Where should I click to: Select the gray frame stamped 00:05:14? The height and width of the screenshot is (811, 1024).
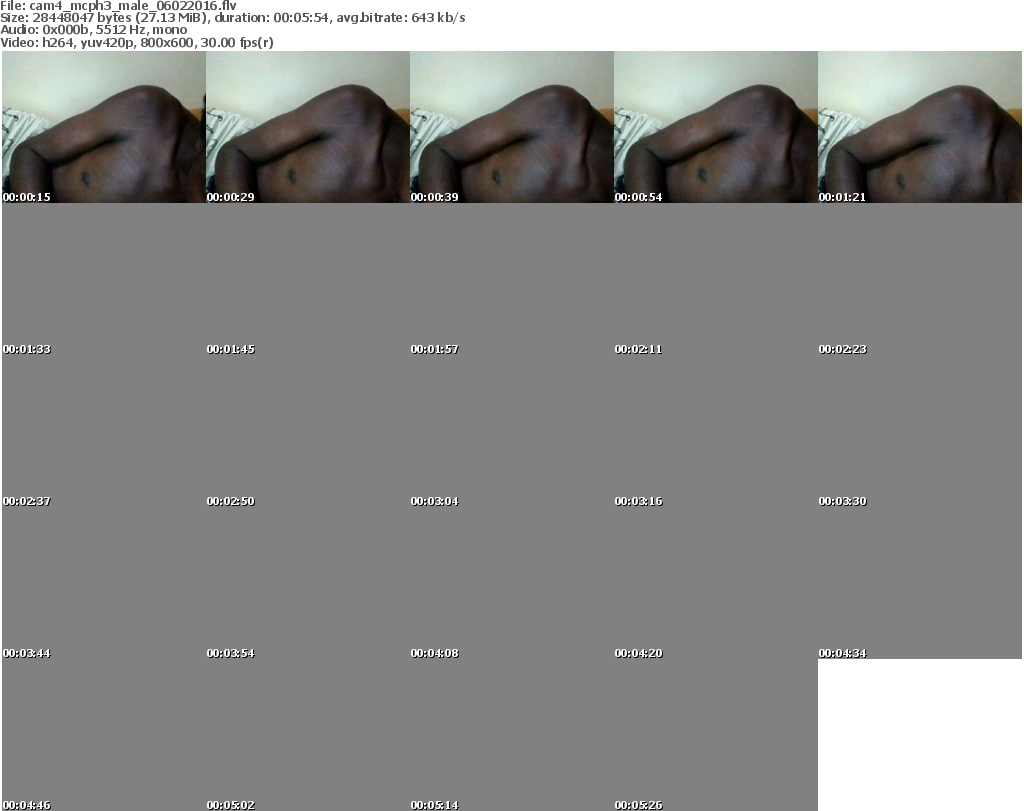pyautogui.click(x=512, y=735)
